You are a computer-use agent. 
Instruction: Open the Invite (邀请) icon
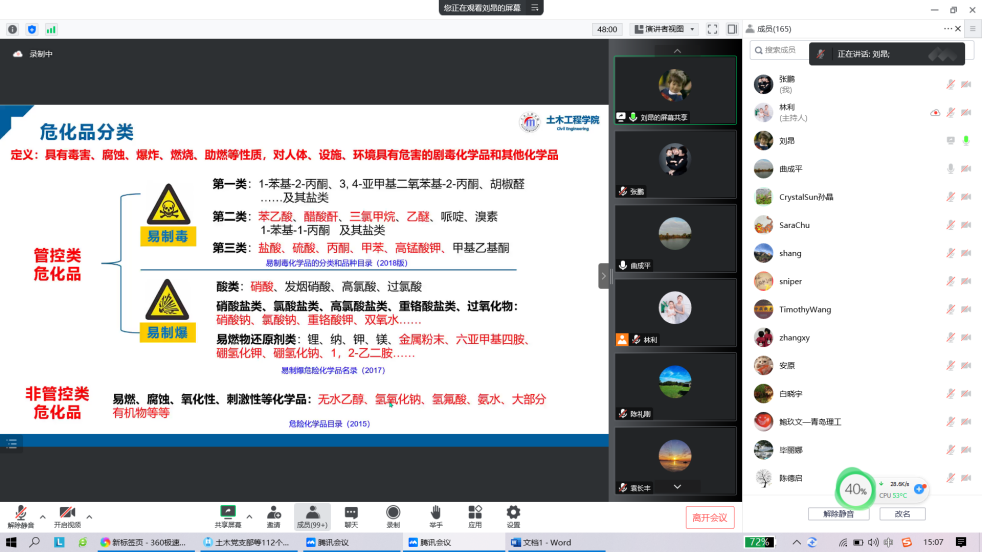coord(273,515)
